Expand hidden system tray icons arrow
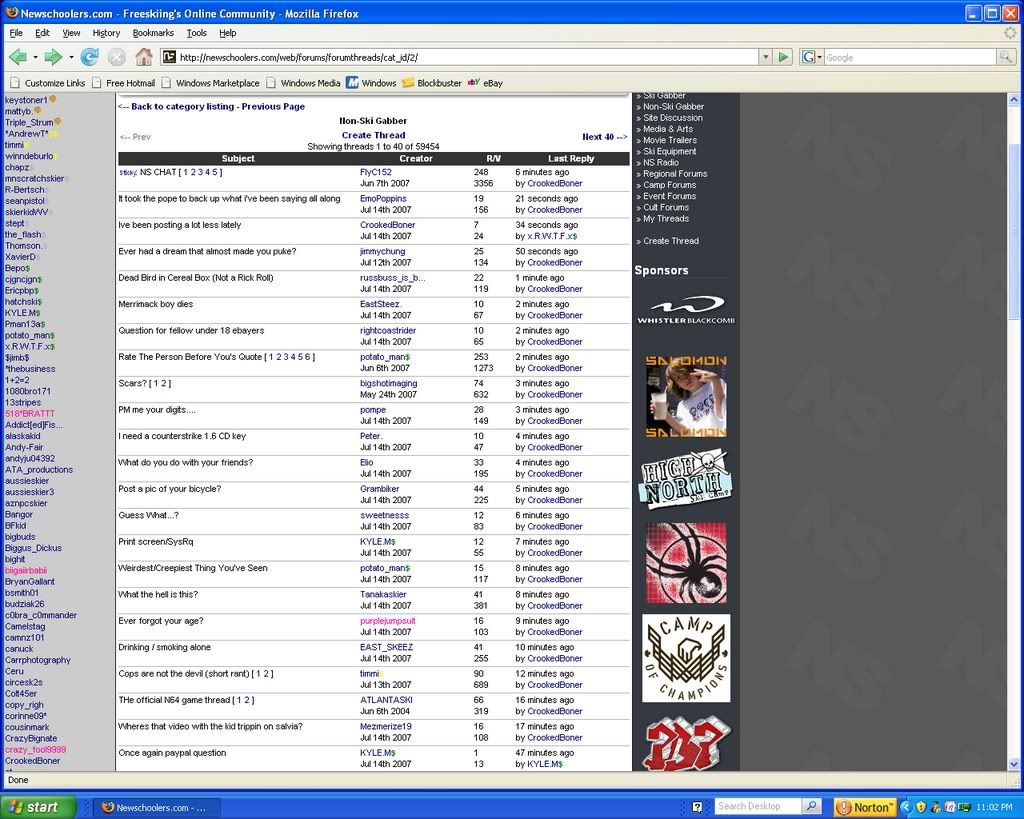Viewport: 1024px width, 819px height. coord(906,807)
